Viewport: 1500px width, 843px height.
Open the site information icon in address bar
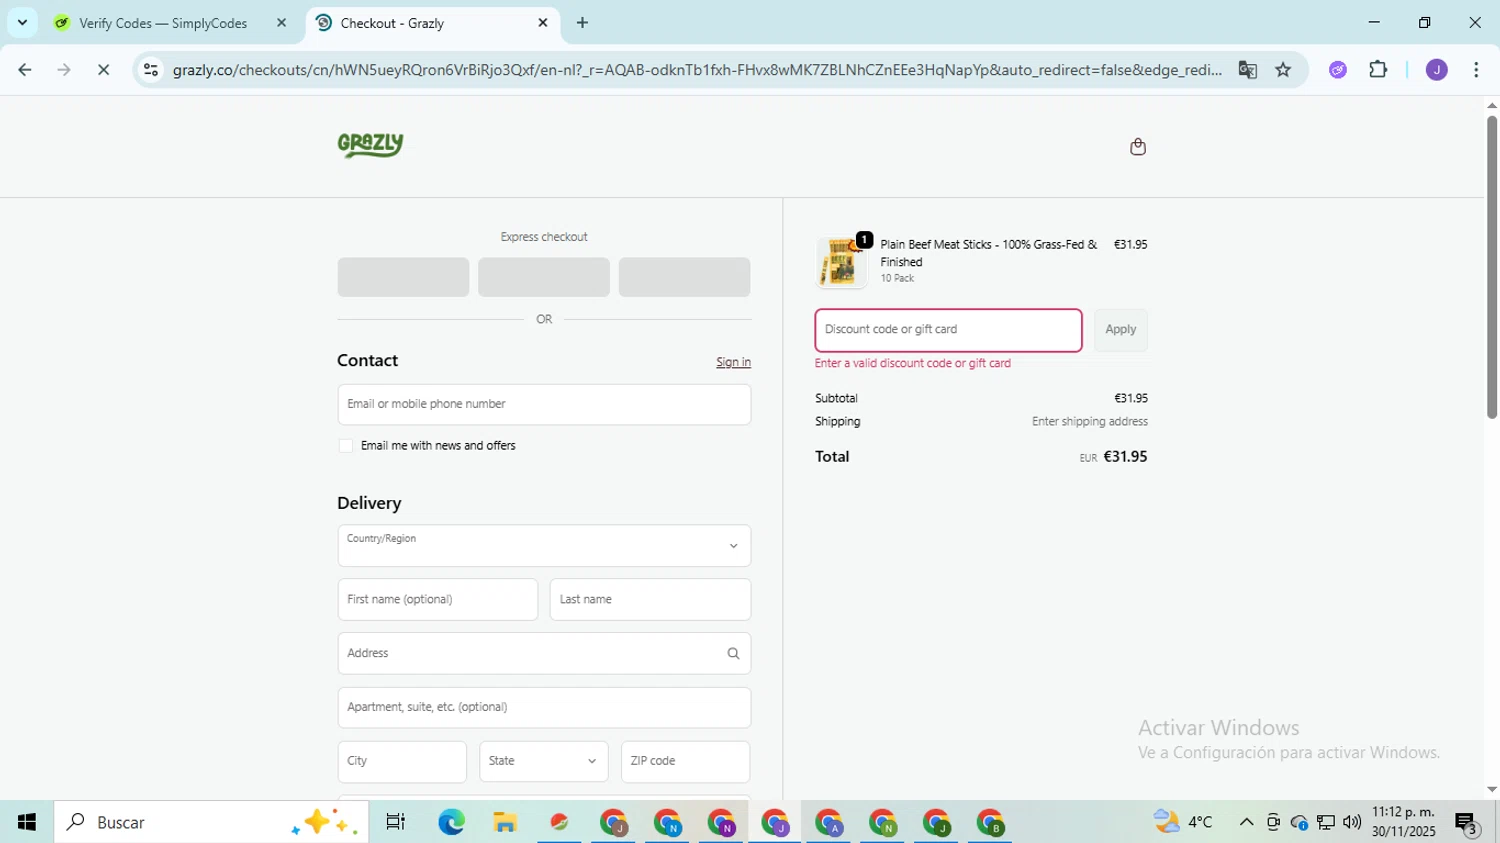point(151,70)
